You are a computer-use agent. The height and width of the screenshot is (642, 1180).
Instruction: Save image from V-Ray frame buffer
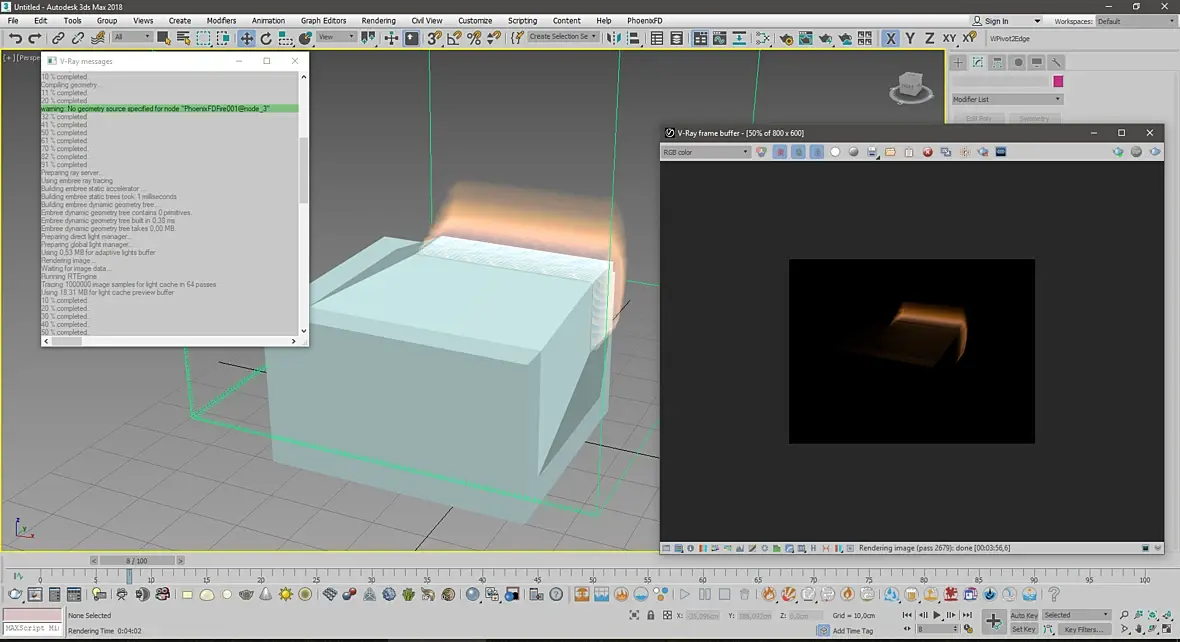click(x=873, y=152)
